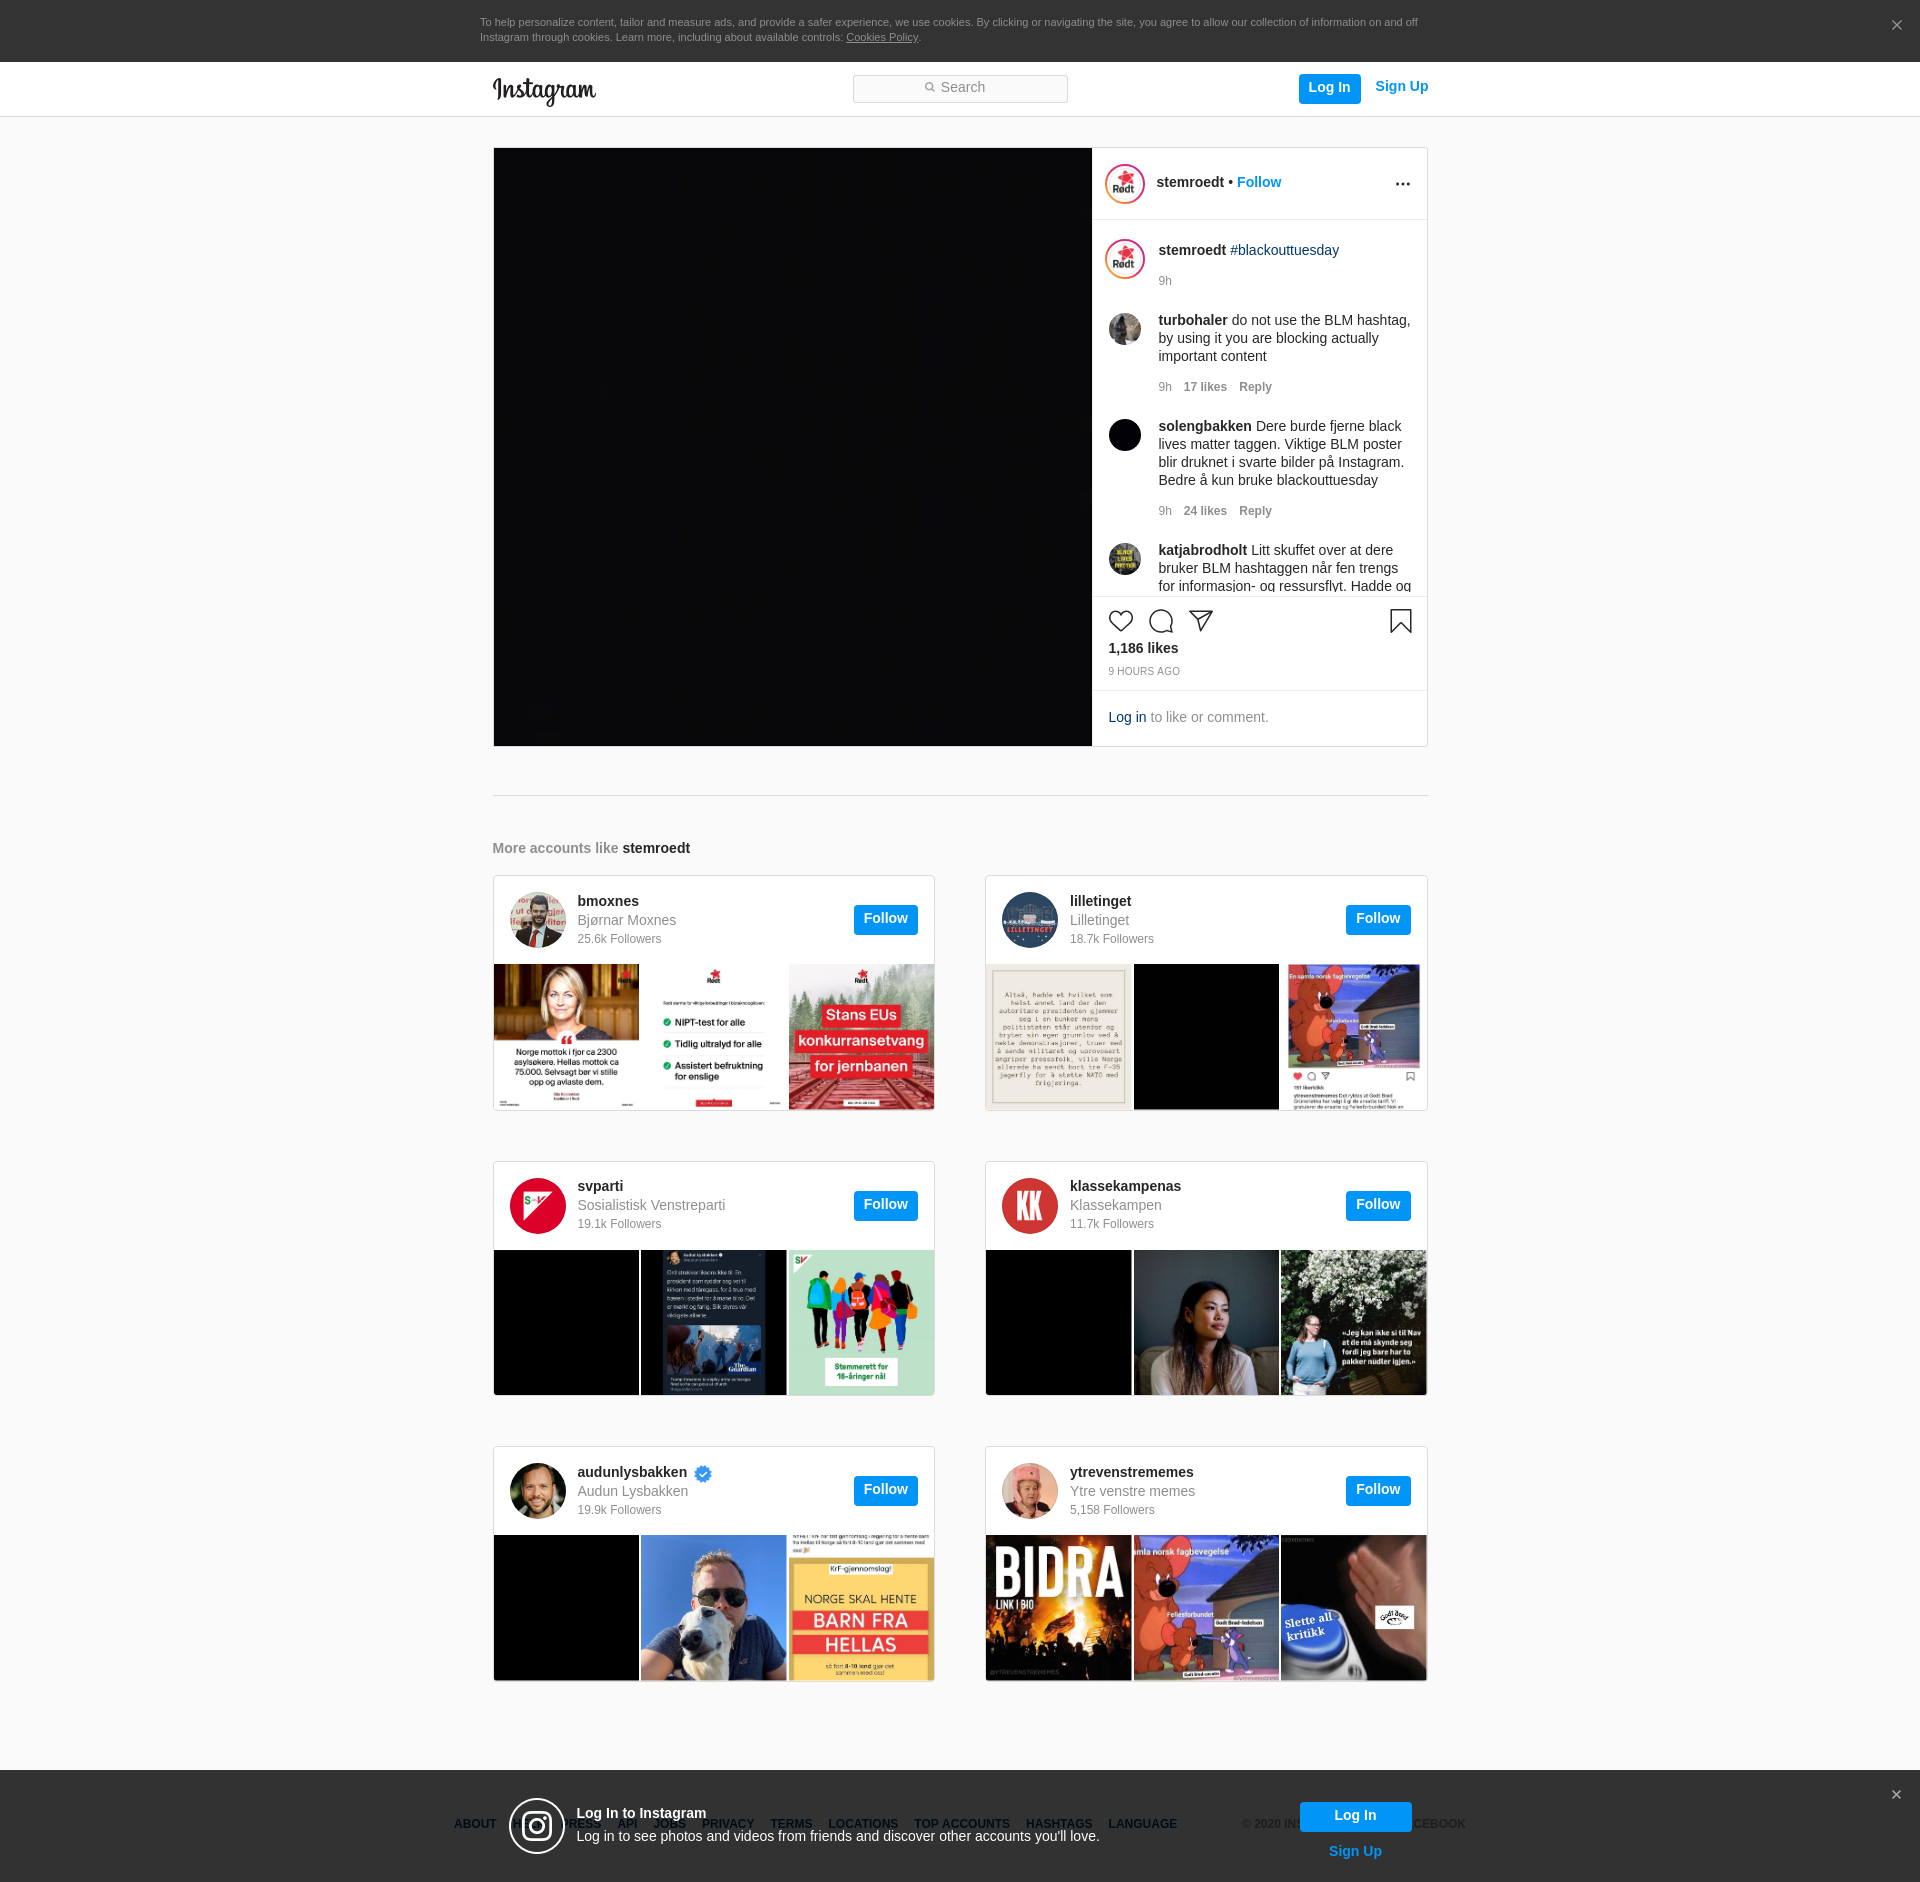
Task: Follow the svparti account
Action: 885,1206
